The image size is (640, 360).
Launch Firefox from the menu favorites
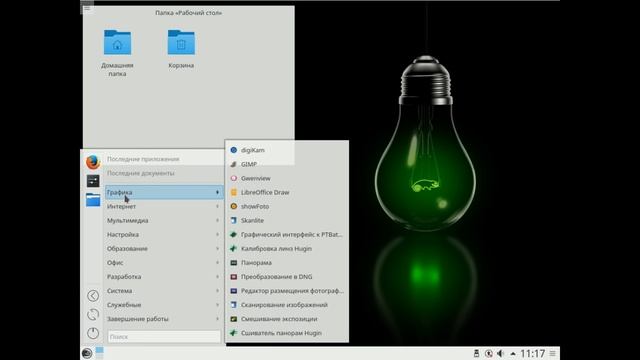(x=93, y=162)
